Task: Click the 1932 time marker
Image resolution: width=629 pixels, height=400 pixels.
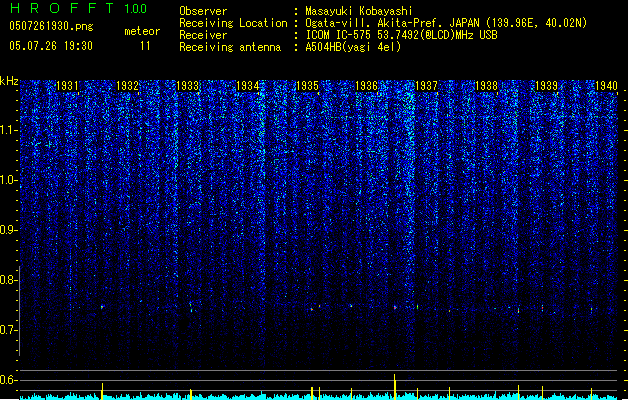Action: (x=127, y=85)
